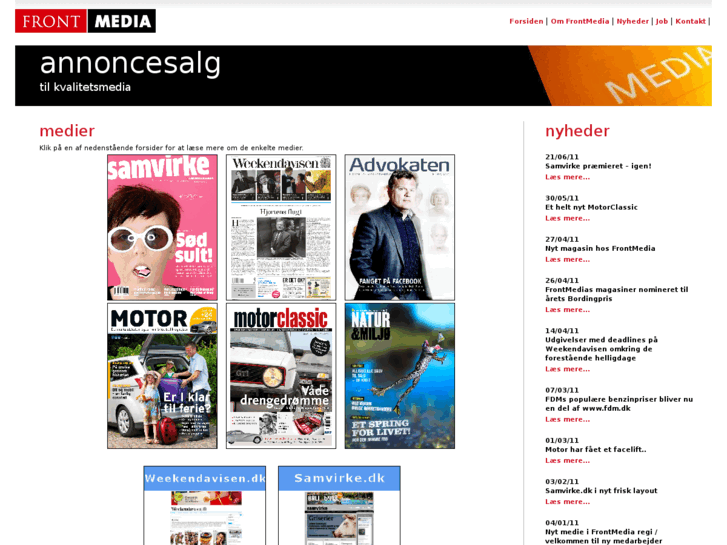
Task: Open Nyheder in the top menu
Action: pyautogui.click(x=632, y=21)
